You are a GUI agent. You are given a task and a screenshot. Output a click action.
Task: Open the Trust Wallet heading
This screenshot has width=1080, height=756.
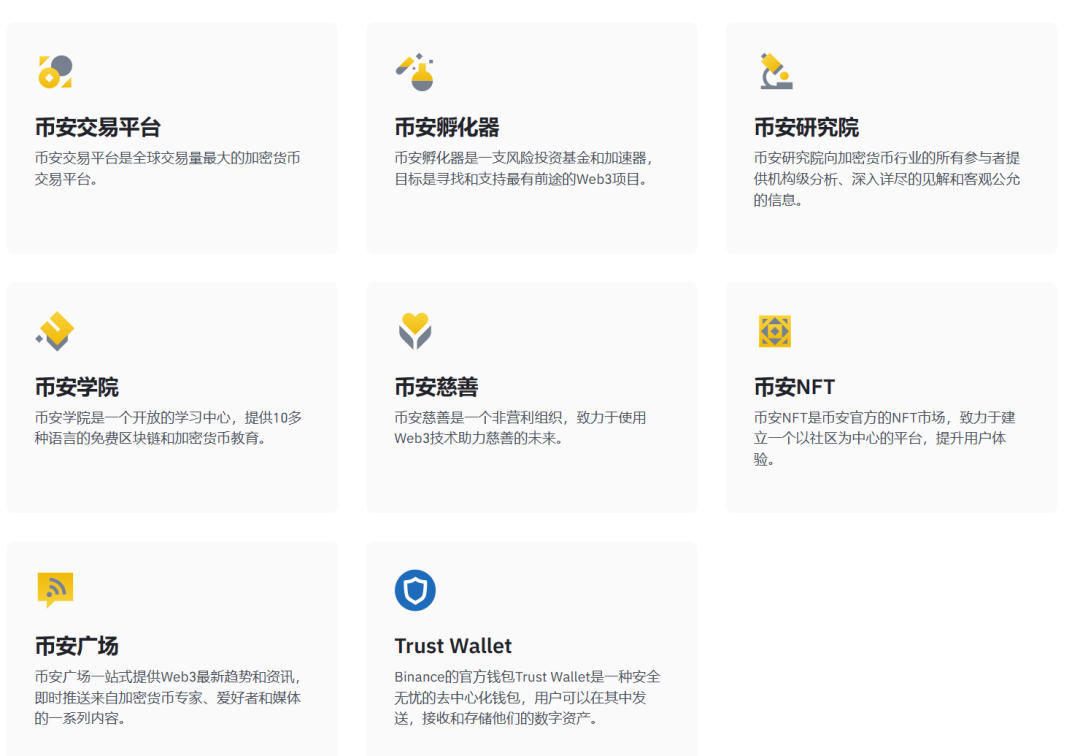click(x=453, y=646)
